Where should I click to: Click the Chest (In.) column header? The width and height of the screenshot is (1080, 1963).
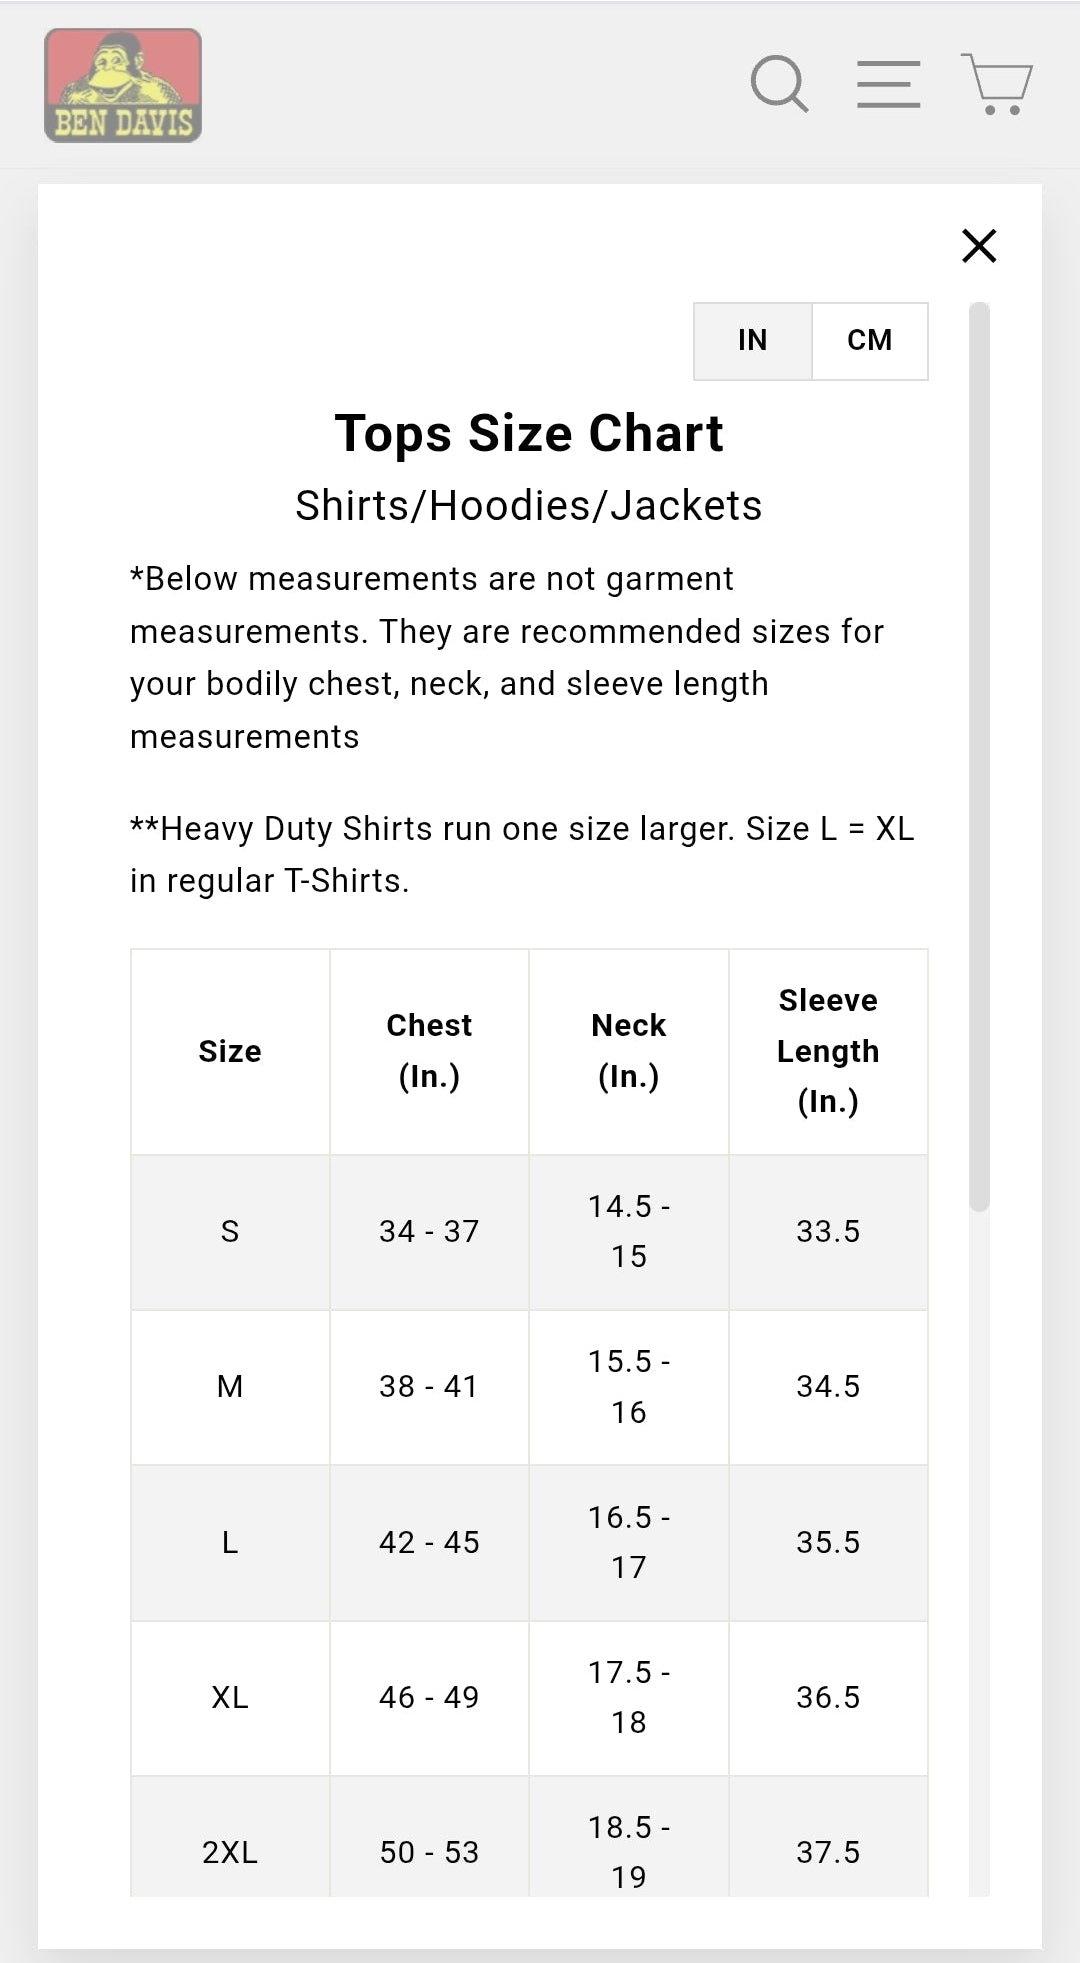click(x=429, y=1051)
